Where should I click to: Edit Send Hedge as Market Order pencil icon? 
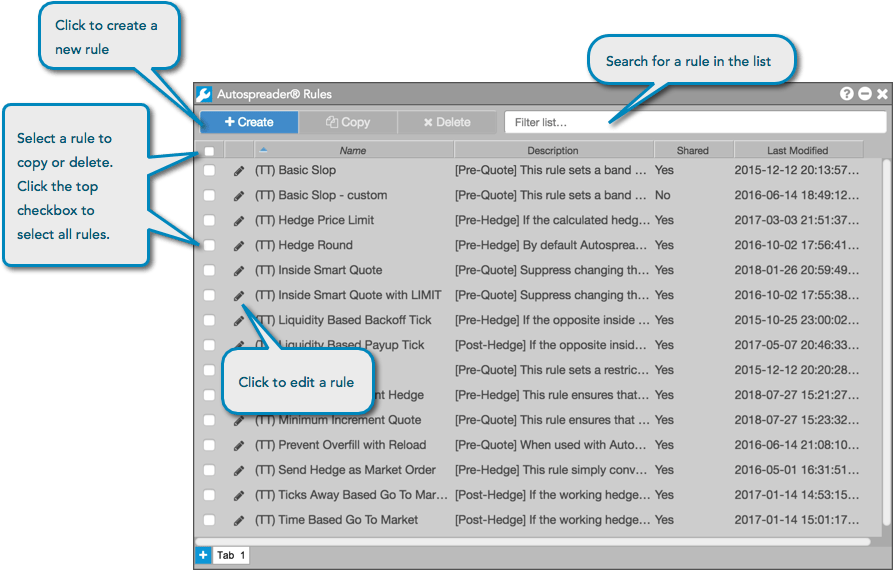(x=239, y=471)
